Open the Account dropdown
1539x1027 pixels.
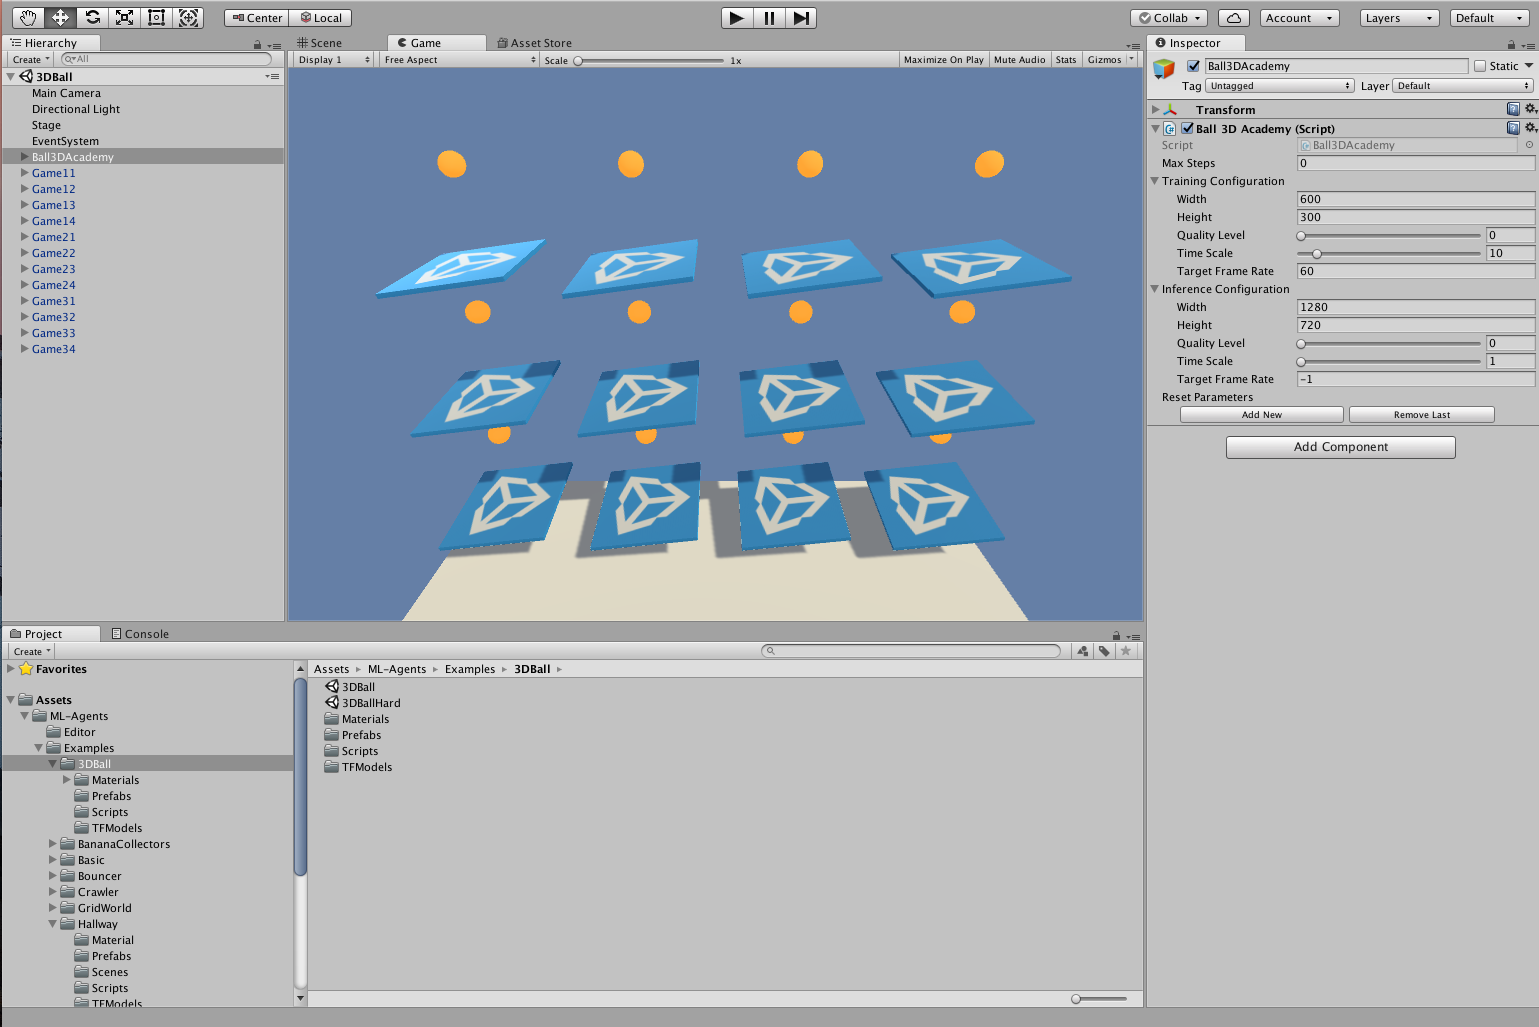pos(1299,18)
